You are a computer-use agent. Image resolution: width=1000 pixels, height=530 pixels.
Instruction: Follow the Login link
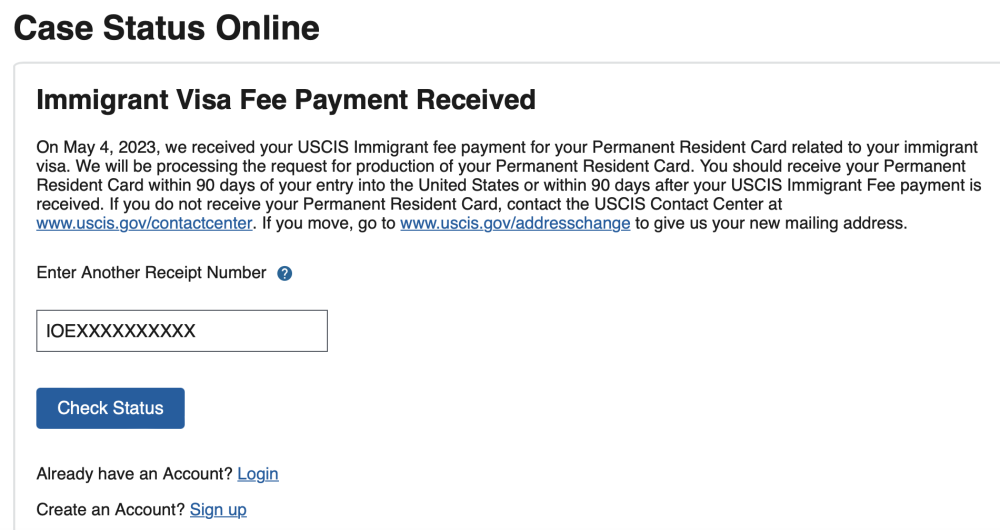point(258,474)
